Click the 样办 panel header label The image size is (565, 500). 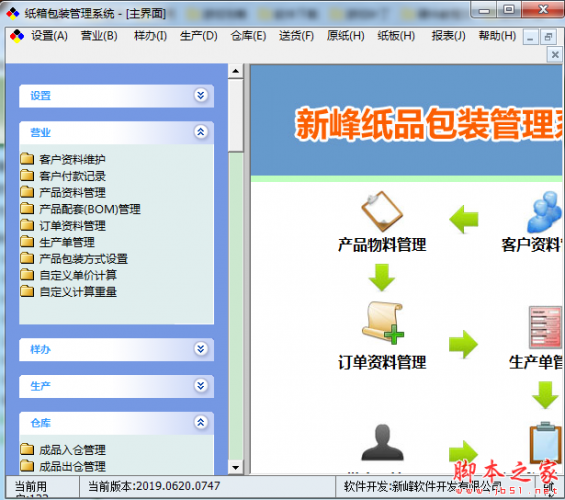40,349
